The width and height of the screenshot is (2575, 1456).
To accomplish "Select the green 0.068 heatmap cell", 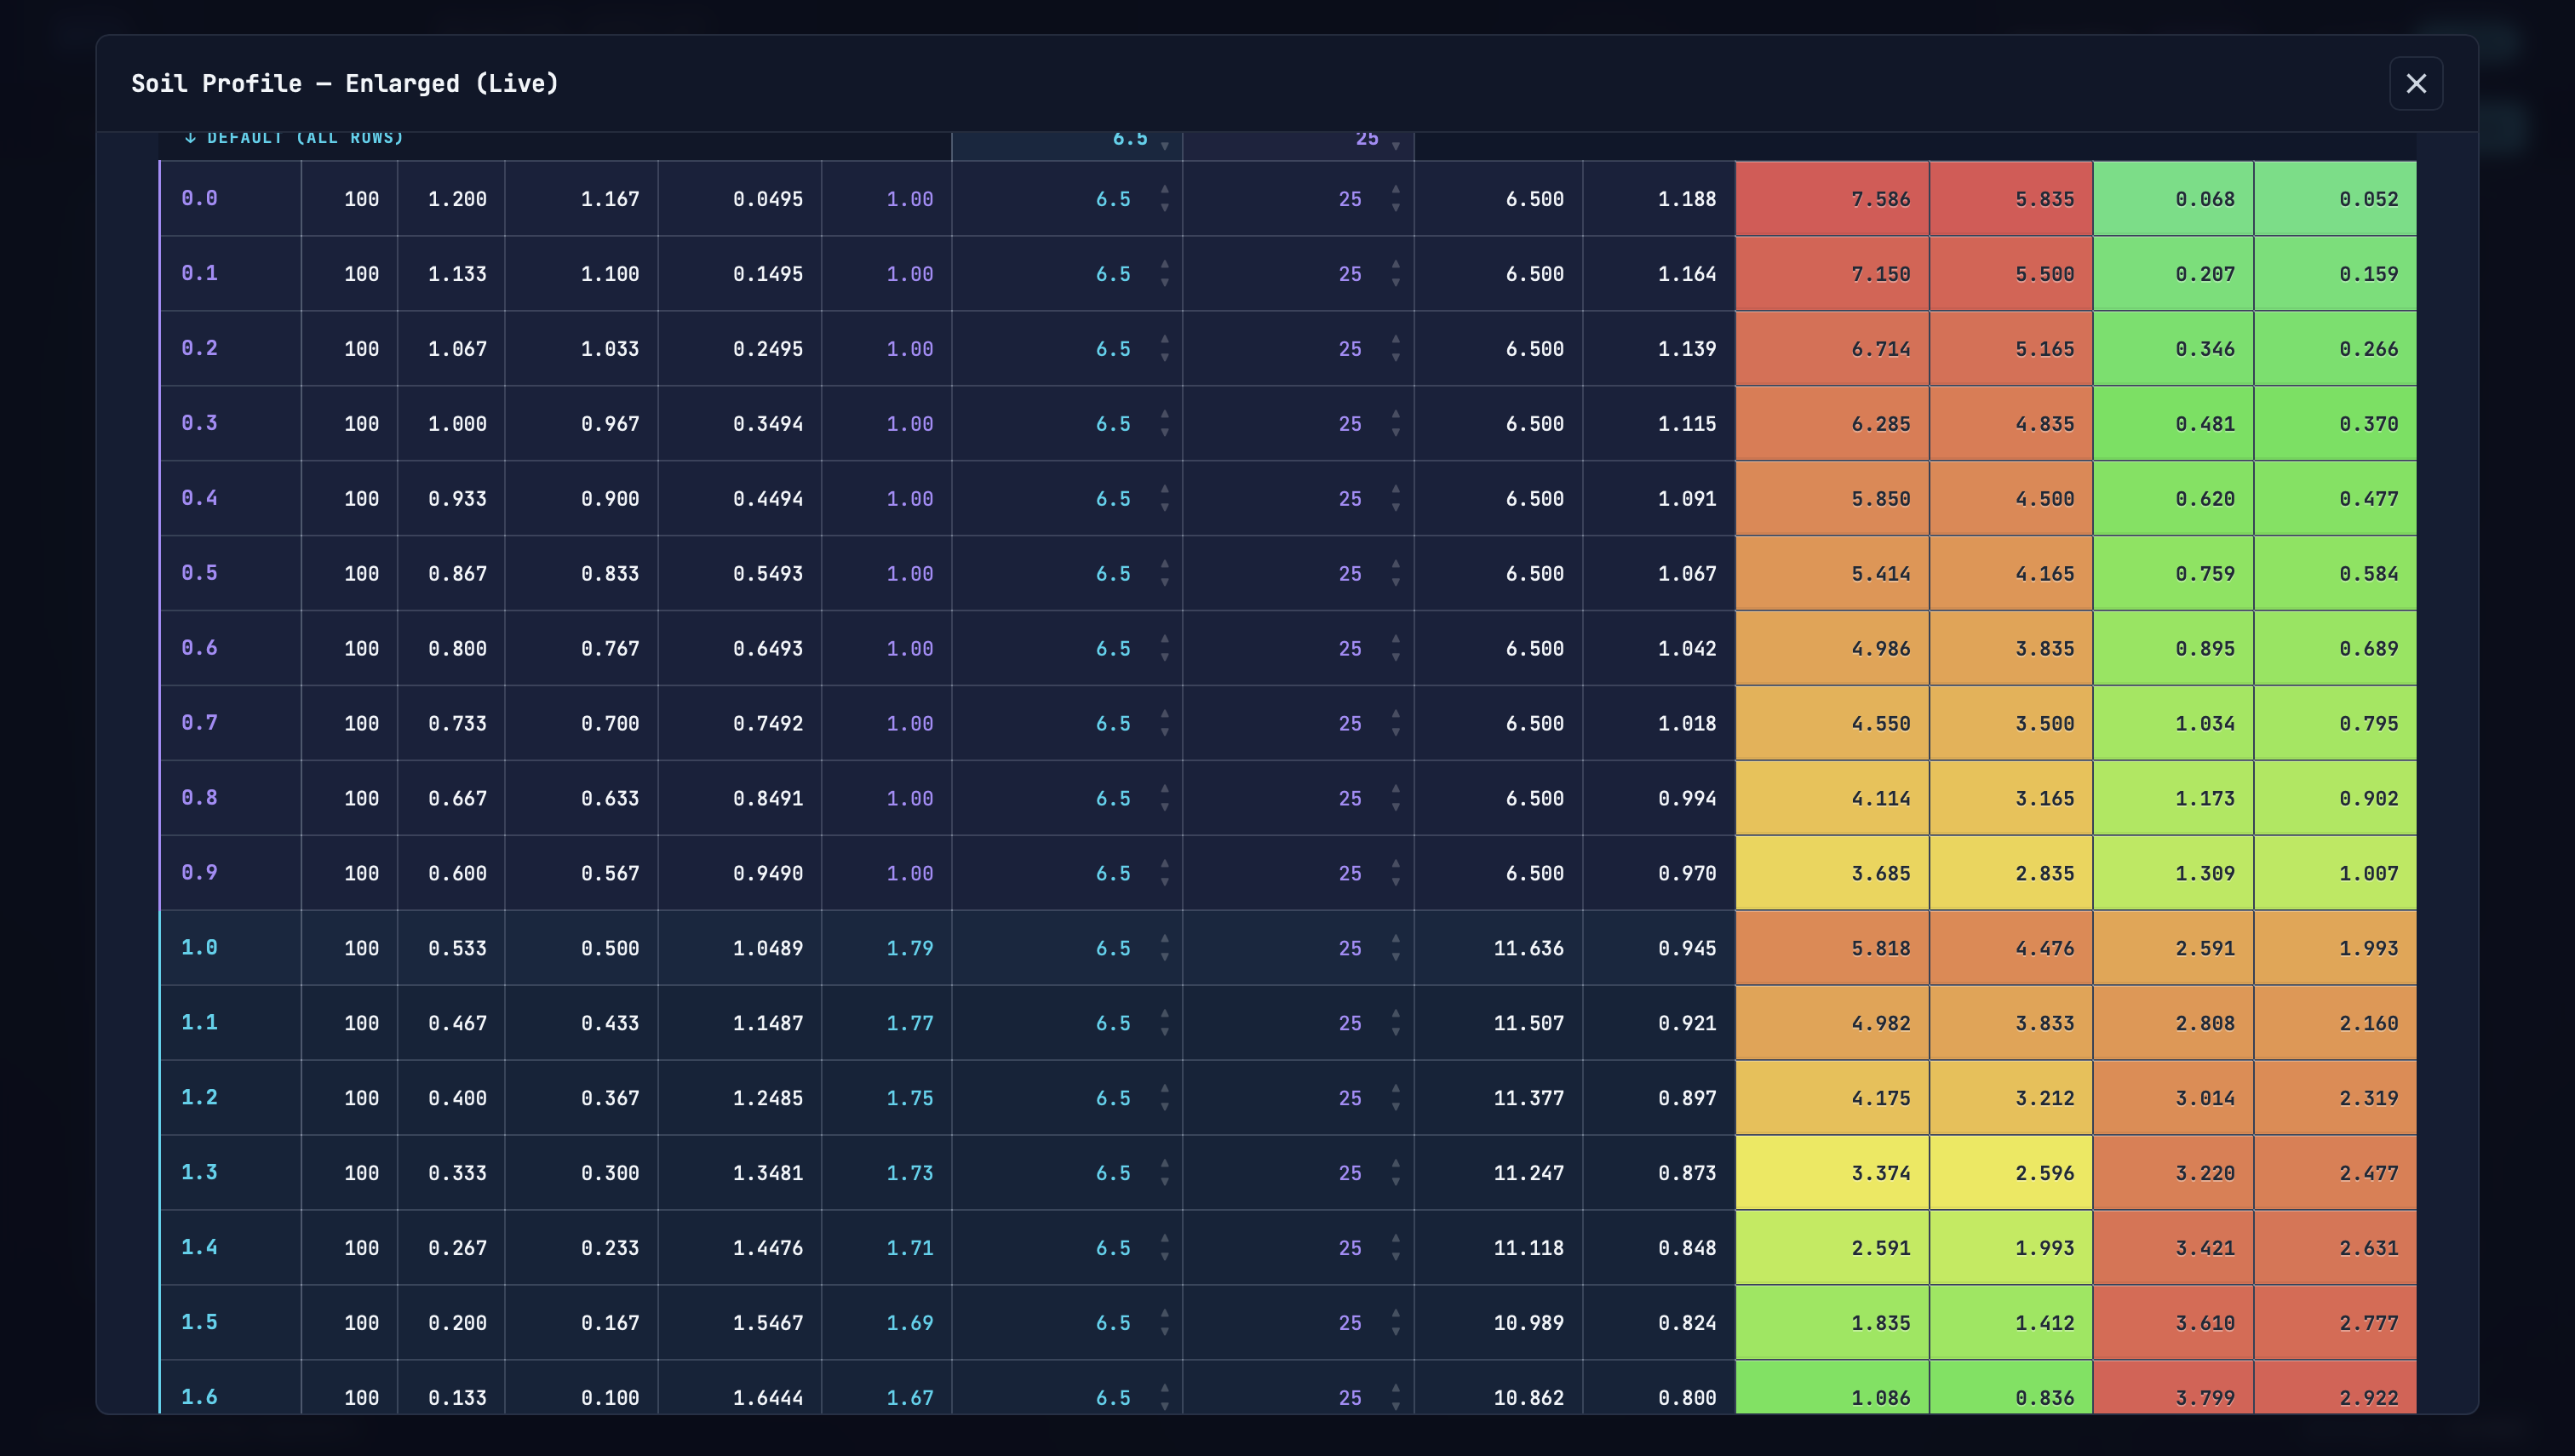I will [2173, 198].
